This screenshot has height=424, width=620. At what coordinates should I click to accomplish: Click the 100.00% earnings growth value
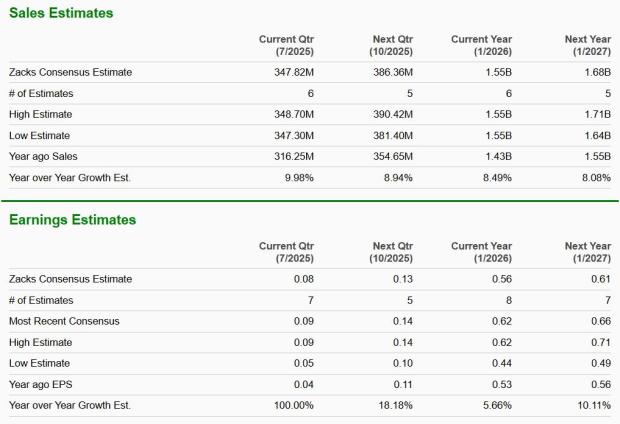(x=291, y=405)
